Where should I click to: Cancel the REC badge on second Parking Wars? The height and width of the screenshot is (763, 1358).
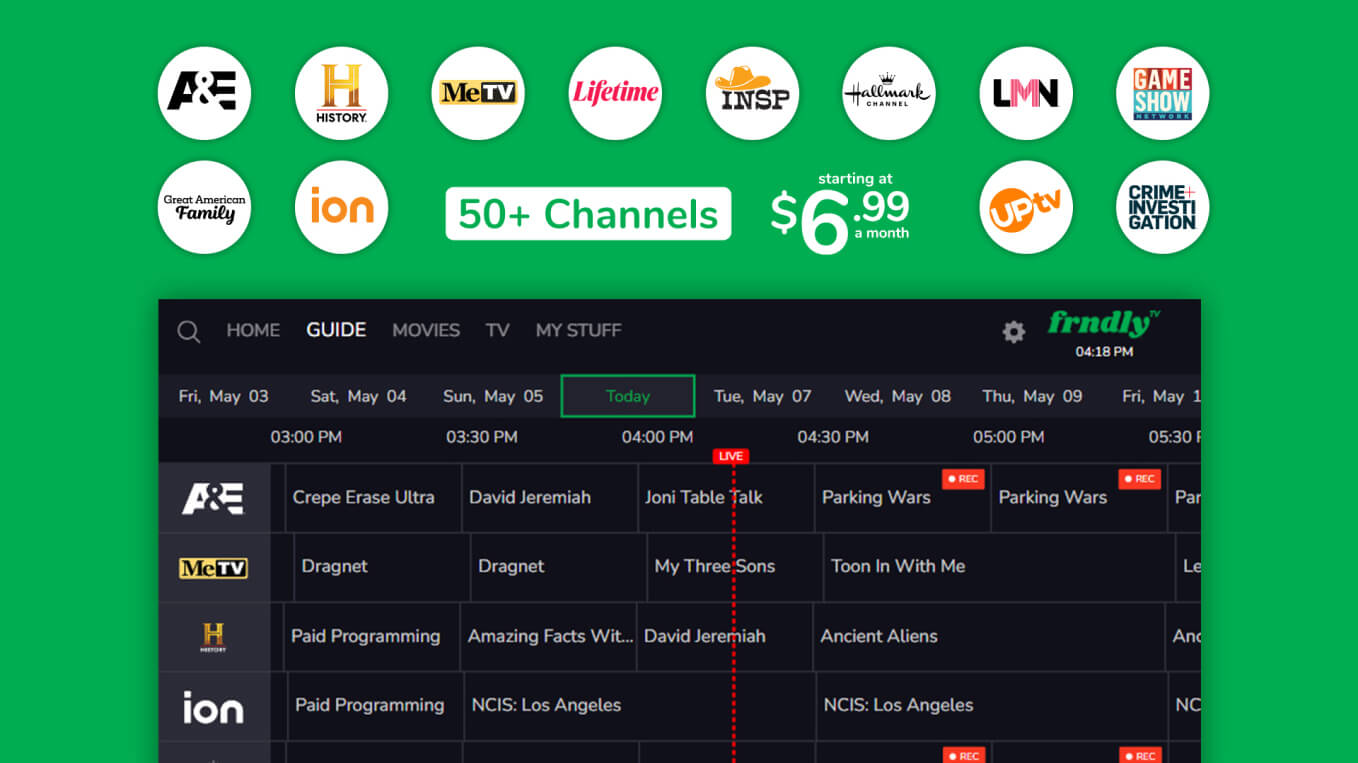[1139, 479]
